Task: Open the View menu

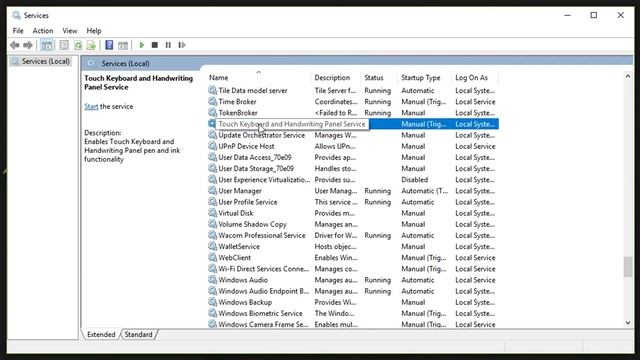Action: [70, 31]
